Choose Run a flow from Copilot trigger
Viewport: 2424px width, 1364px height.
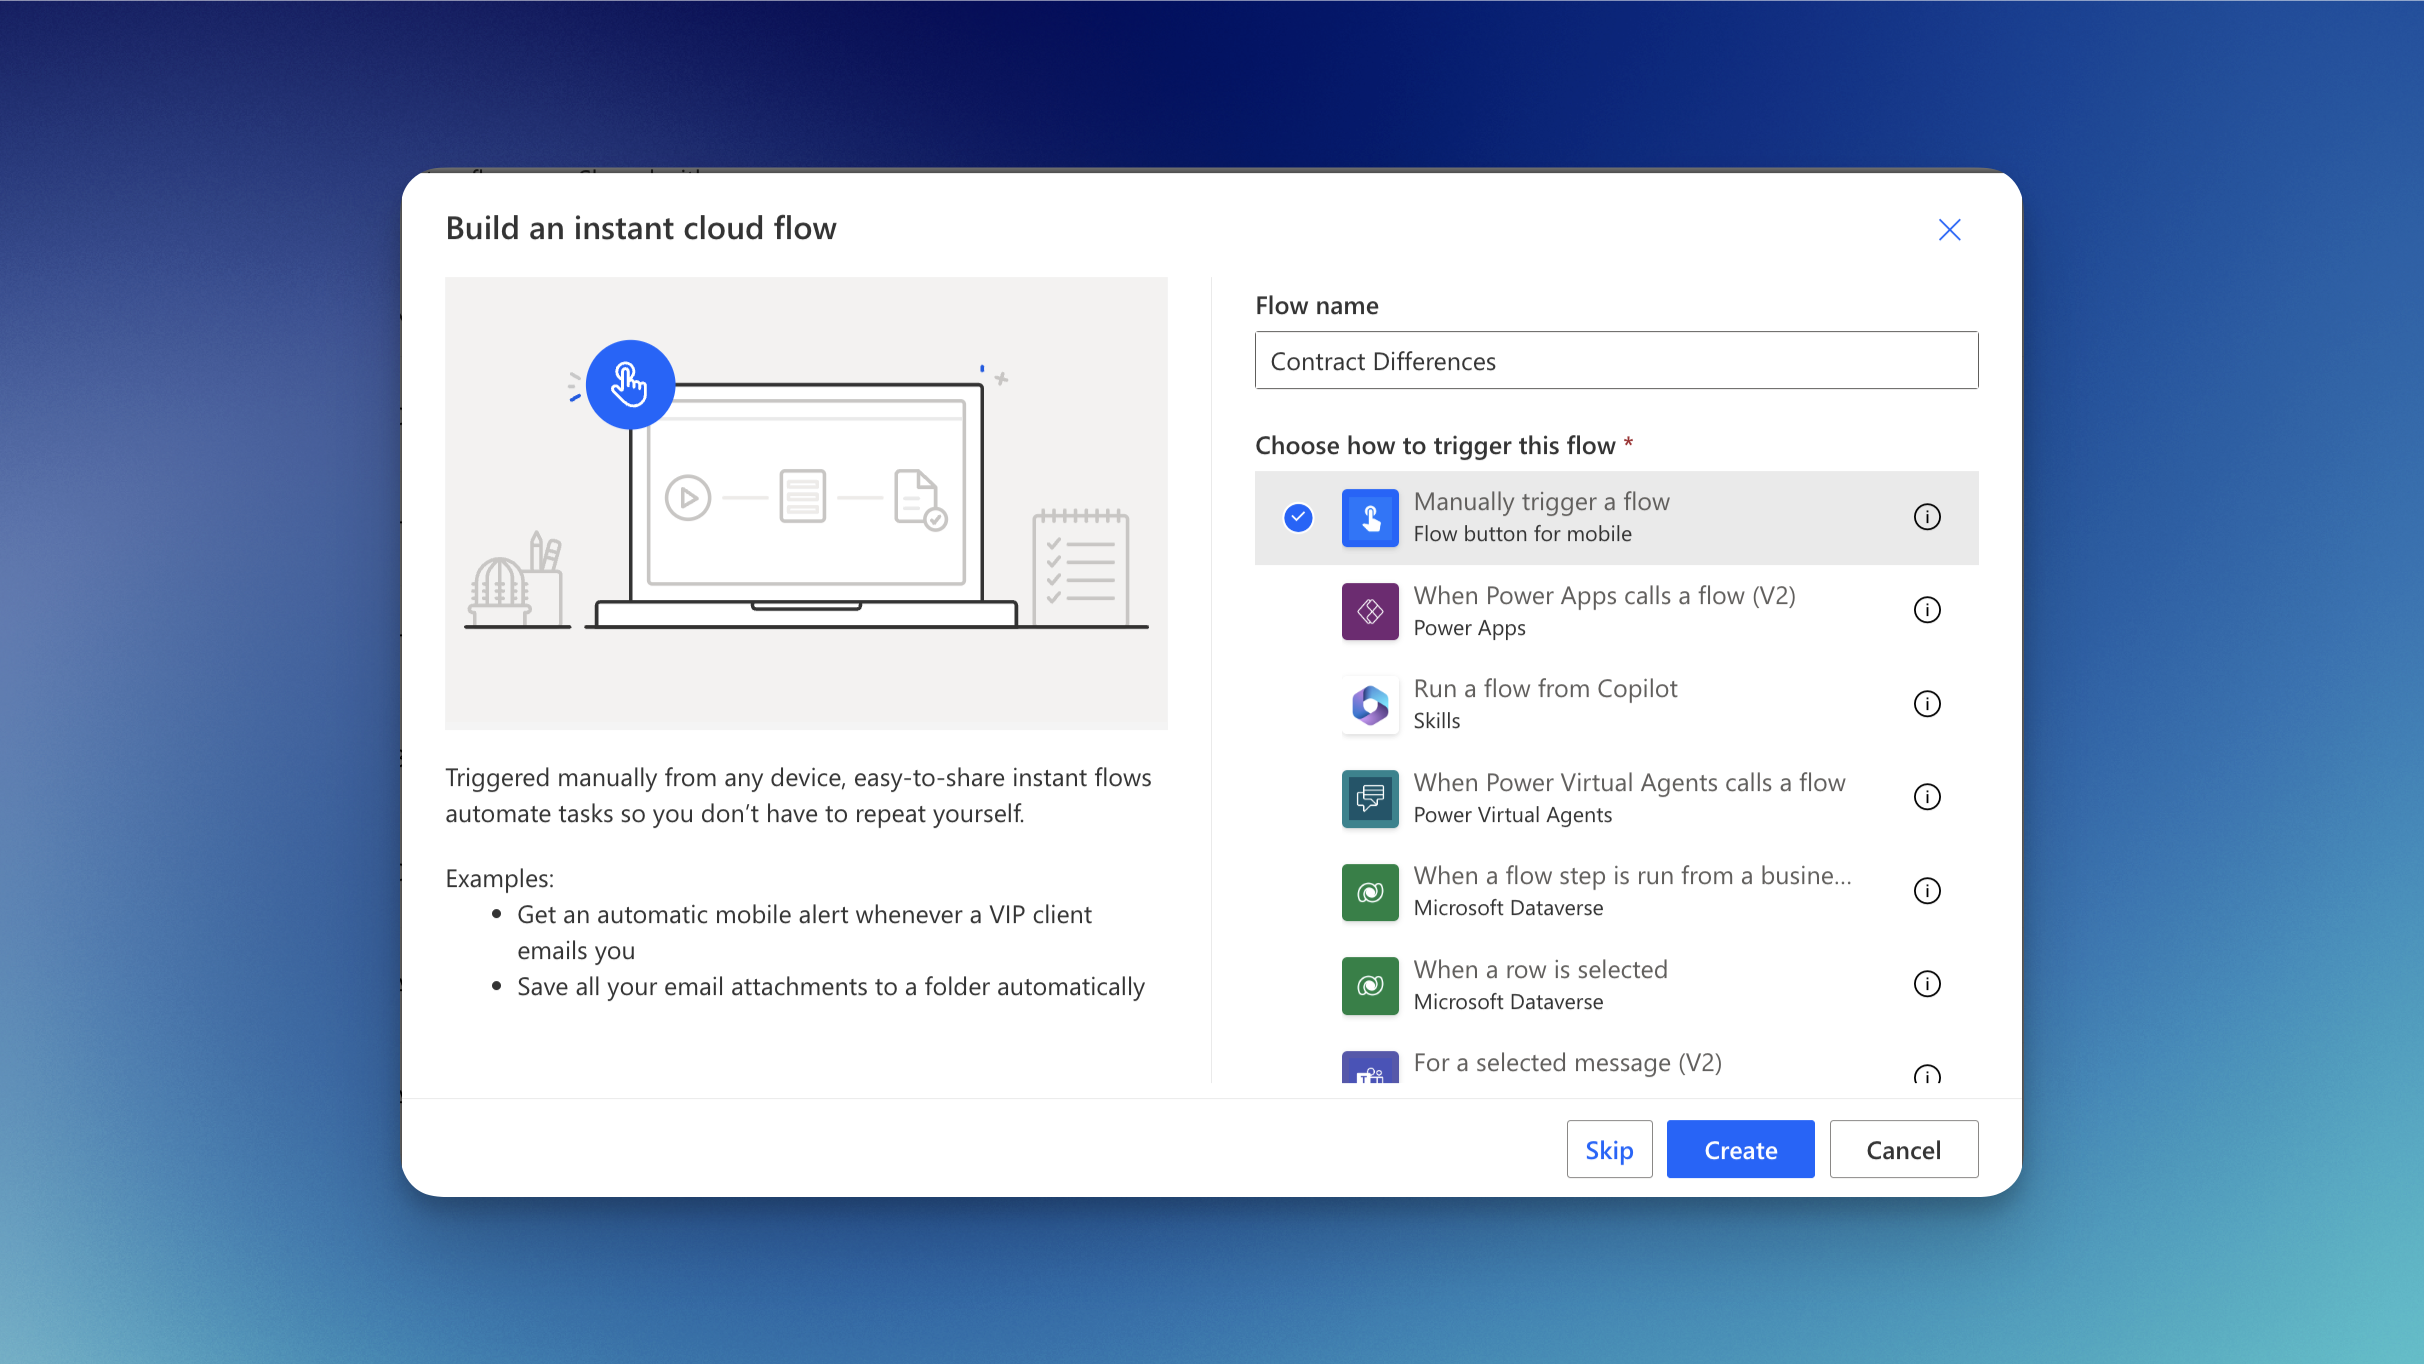tap(1545, 690)
